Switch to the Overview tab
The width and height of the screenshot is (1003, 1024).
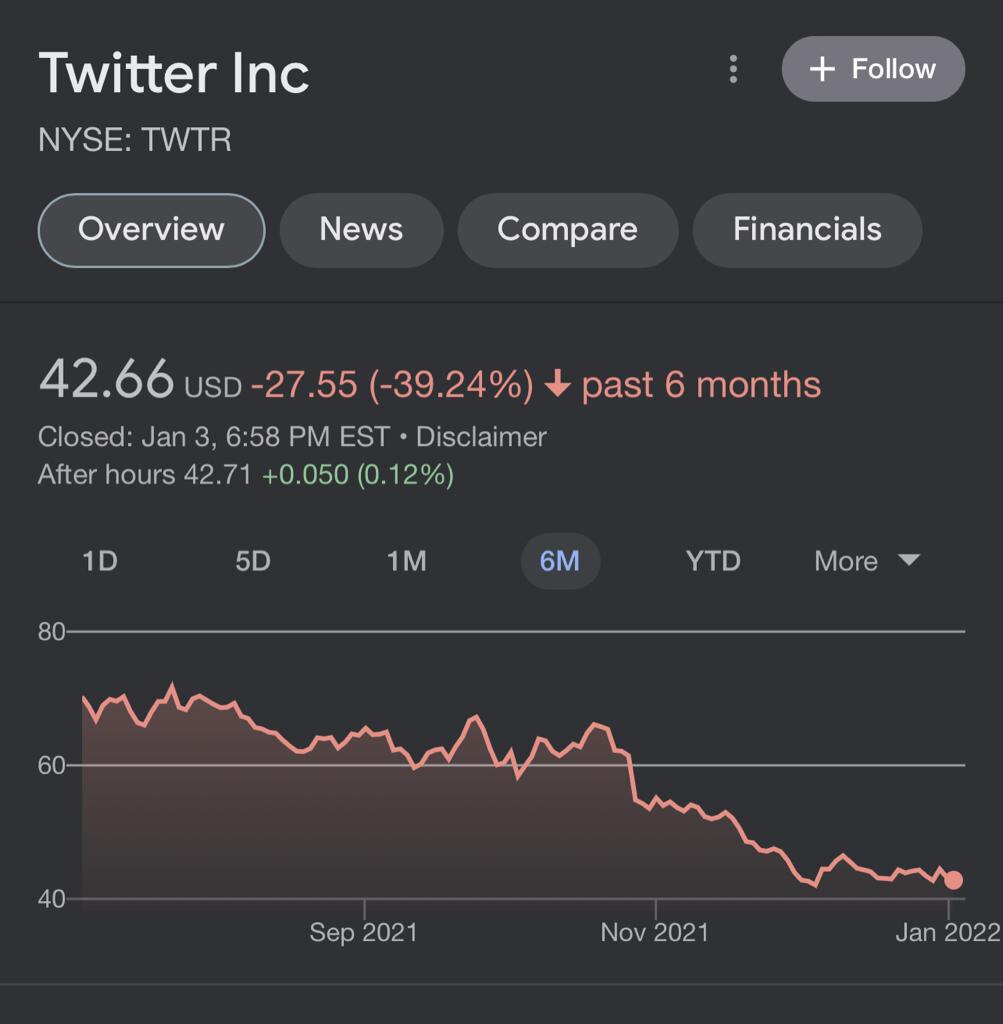tap(151, 230)
